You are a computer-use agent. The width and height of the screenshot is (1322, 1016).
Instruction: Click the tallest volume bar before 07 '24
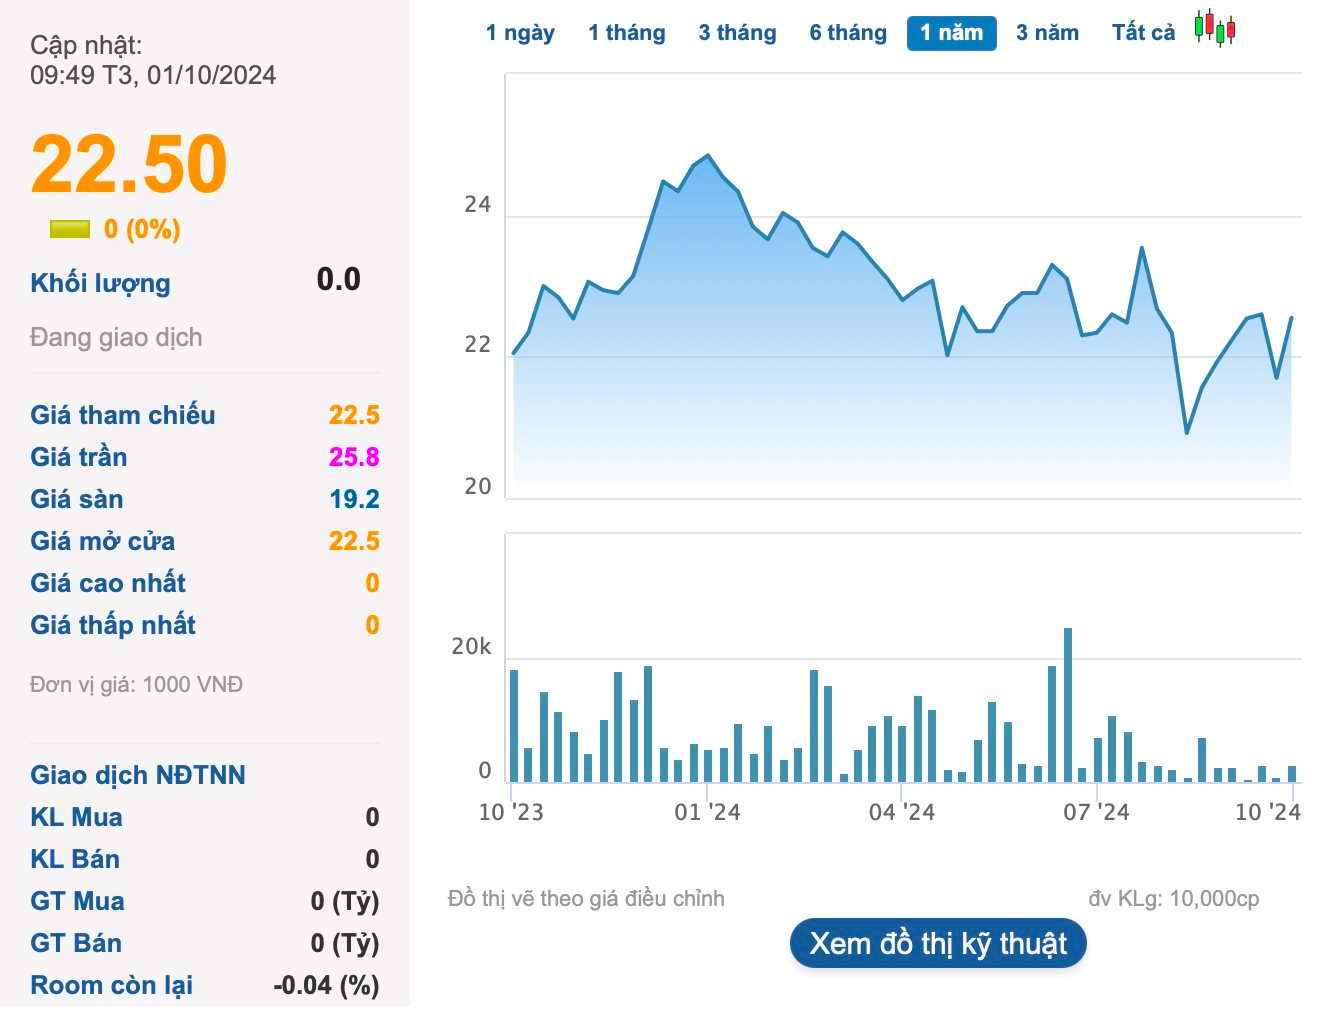pyautogui.click(x=1068, y=705)
